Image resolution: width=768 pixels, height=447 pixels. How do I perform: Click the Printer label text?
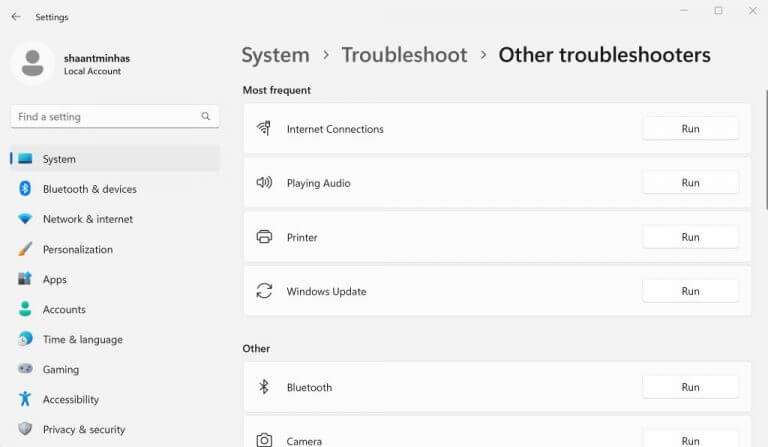[x=302, y=237]
